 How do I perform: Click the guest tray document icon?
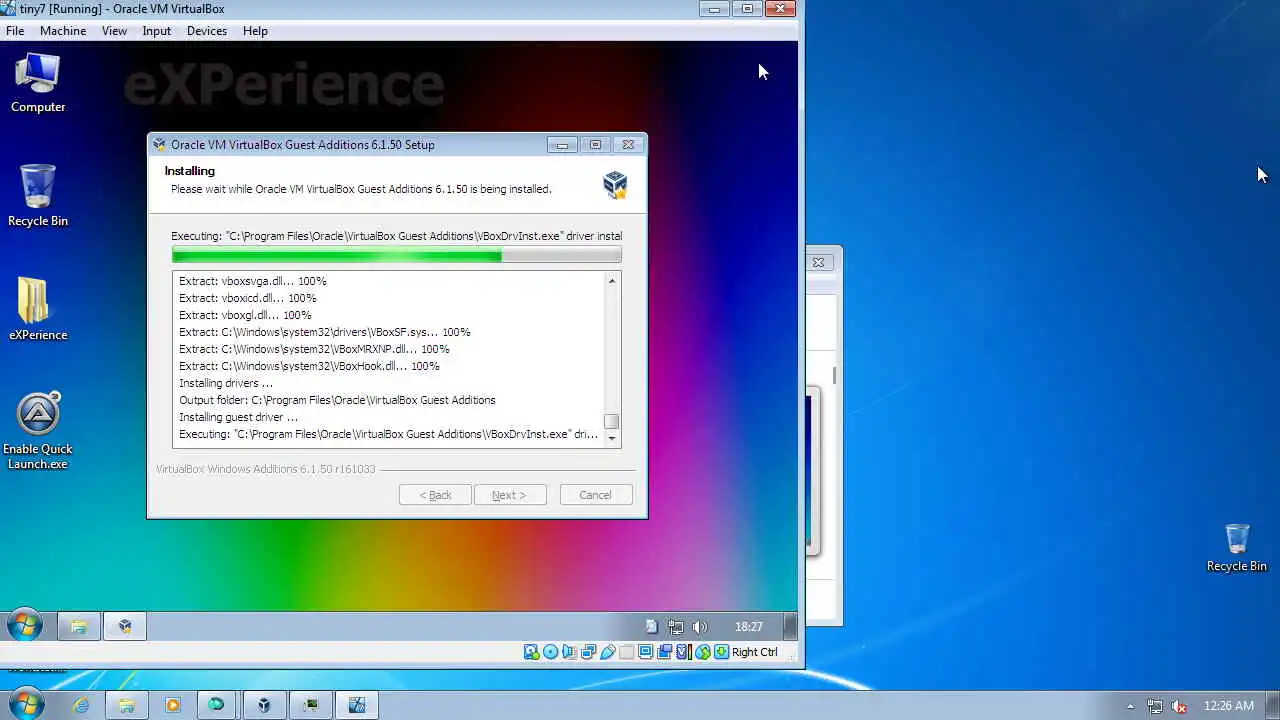[652, 627]
